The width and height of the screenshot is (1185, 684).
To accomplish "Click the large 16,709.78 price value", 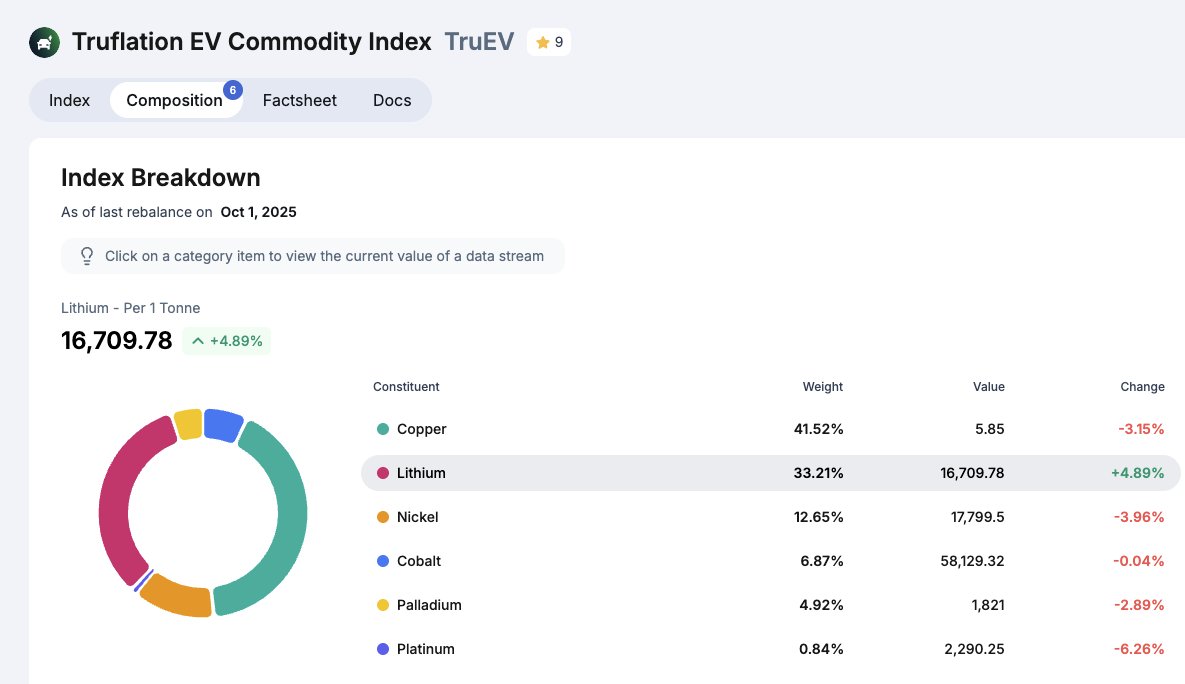I will pyautogui.click(x=116, y=341).
